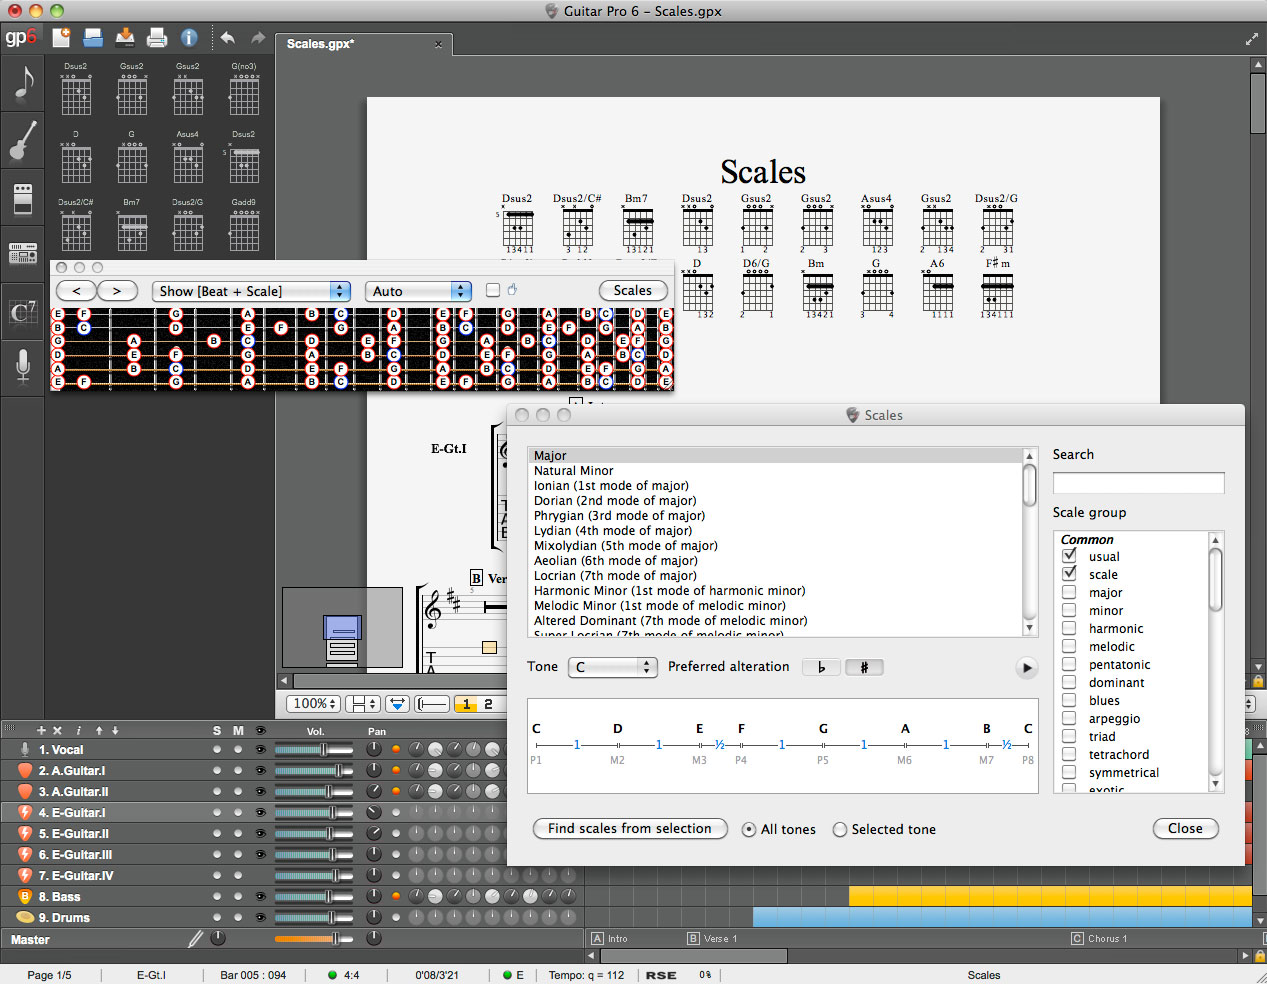Create a new file with the New Document icon
1267x984 pixels.
(62, 38)
